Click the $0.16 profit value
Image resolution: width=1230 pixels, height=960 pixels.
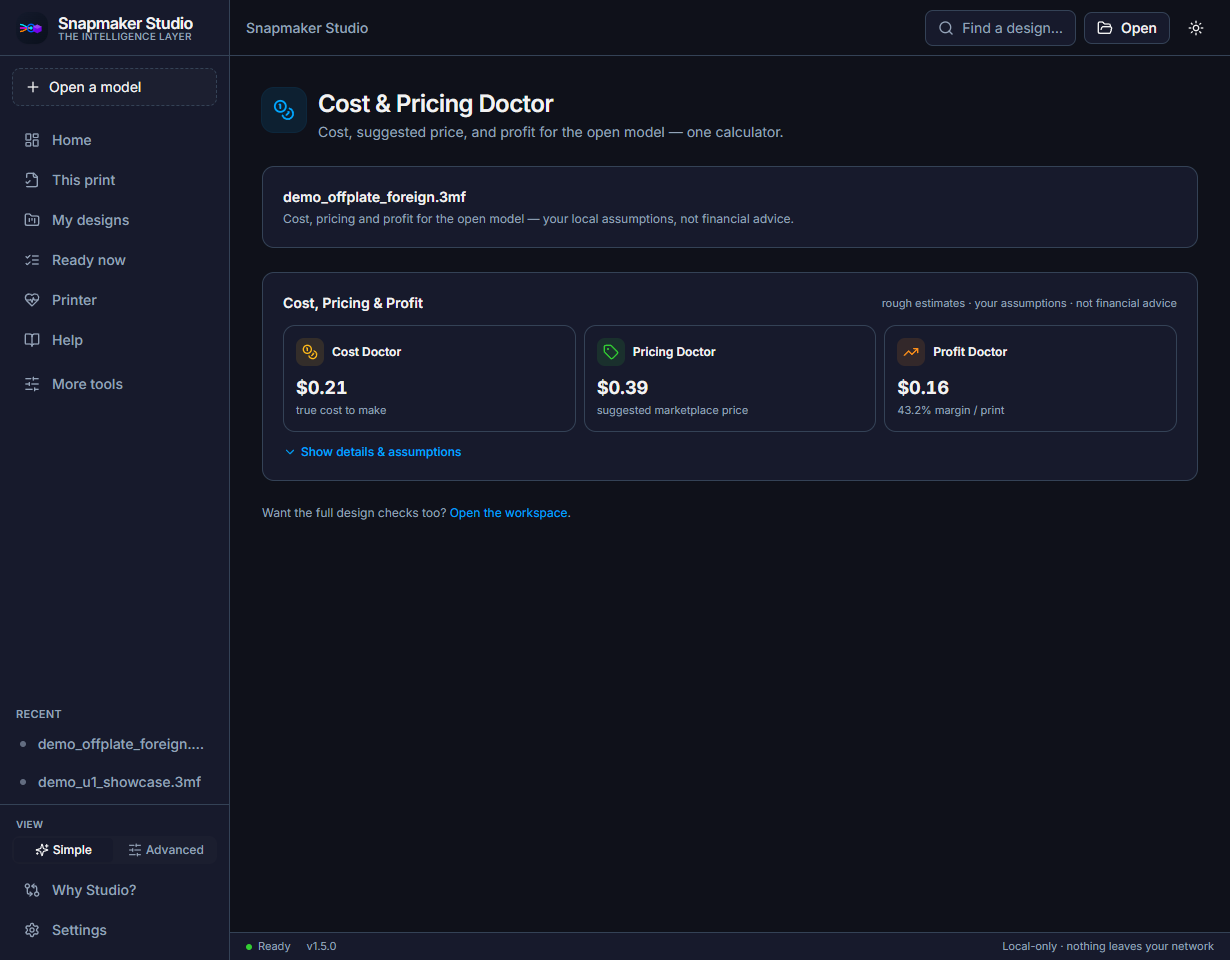pyautogui.click(x=923, y=387)
